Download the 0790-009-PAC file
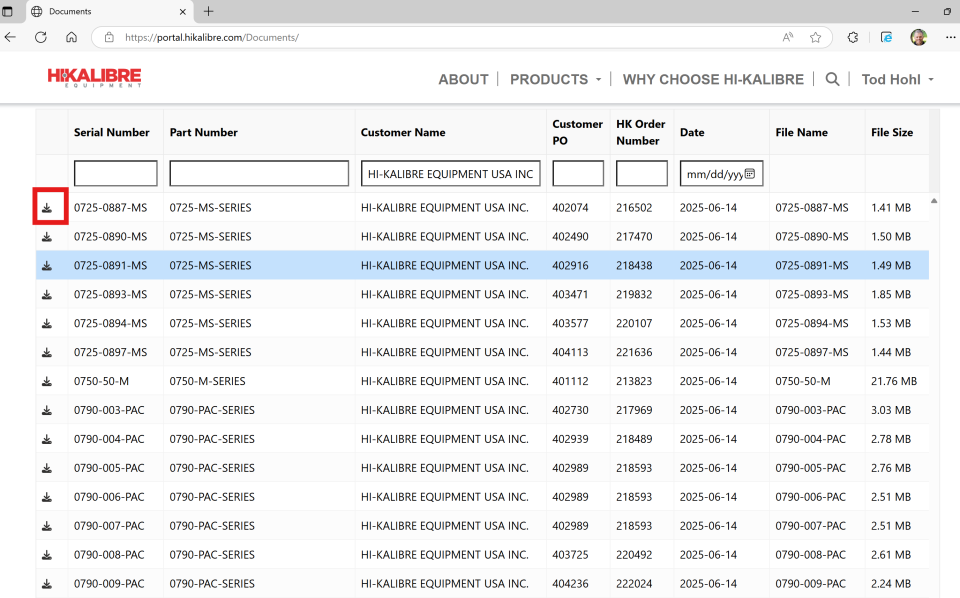Image resolution: width=960 pixels, height=598 pixels. [47, 584]
